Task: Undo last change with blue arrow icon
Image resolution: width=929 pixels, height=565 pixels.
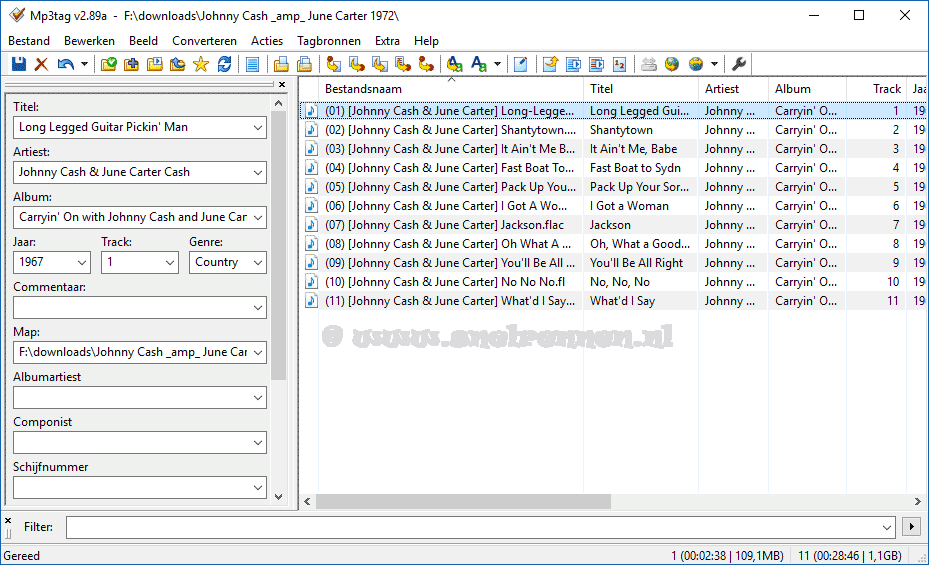Action: (x=65, y=64)
